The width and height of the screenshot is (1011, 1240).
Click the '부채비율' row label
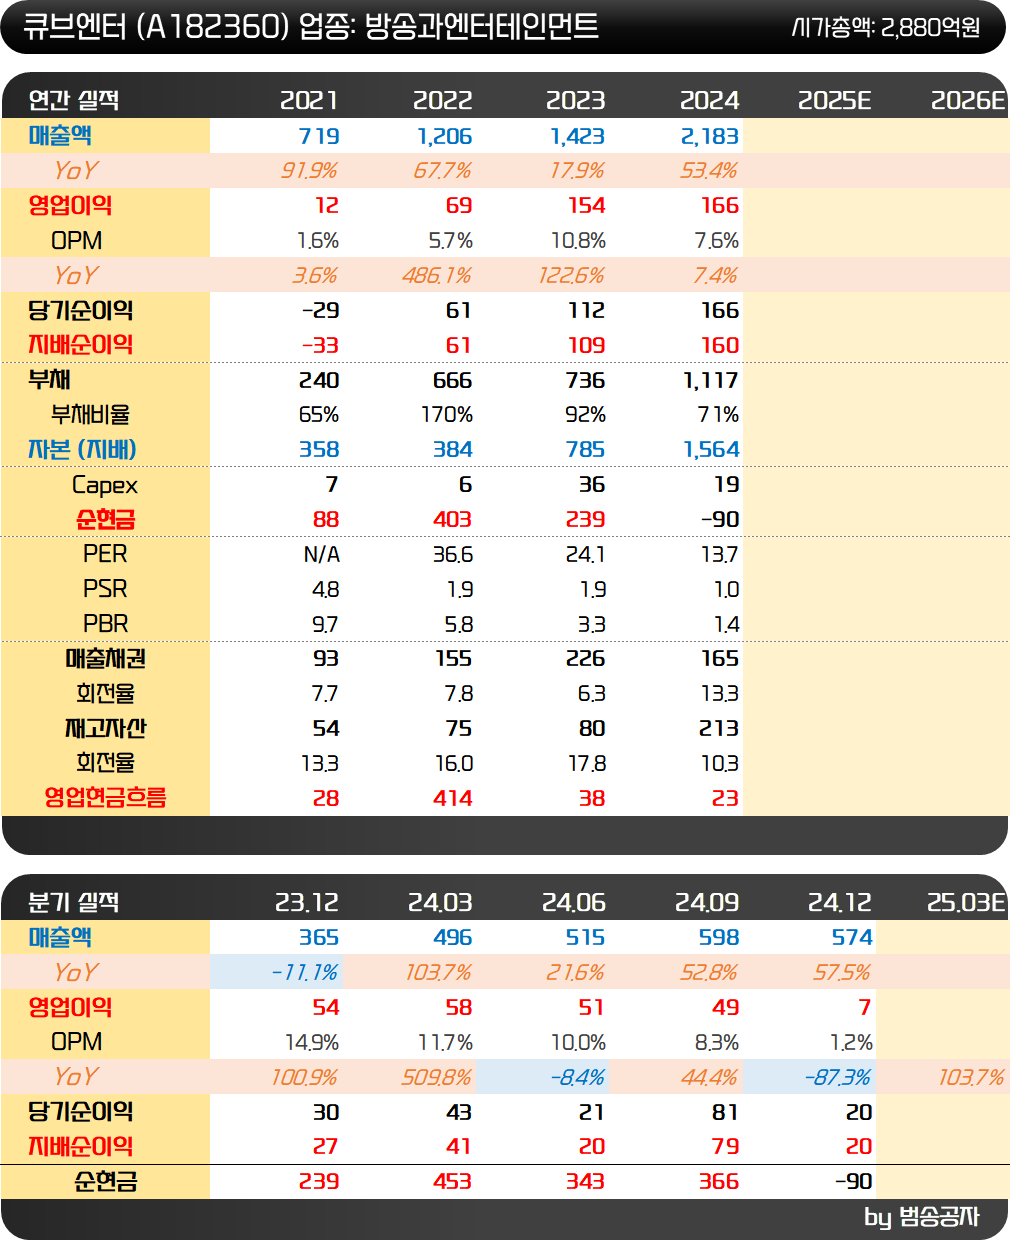[x=90, y=415]
